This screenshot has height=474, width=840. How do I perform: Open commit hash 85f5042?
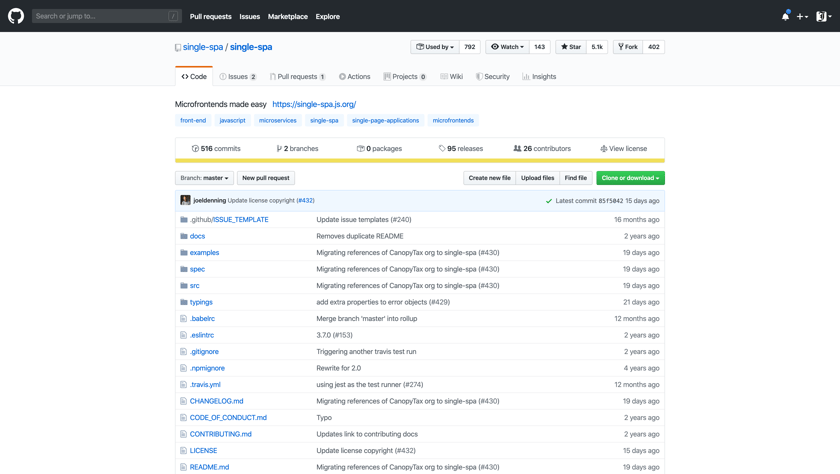[611, 201]
